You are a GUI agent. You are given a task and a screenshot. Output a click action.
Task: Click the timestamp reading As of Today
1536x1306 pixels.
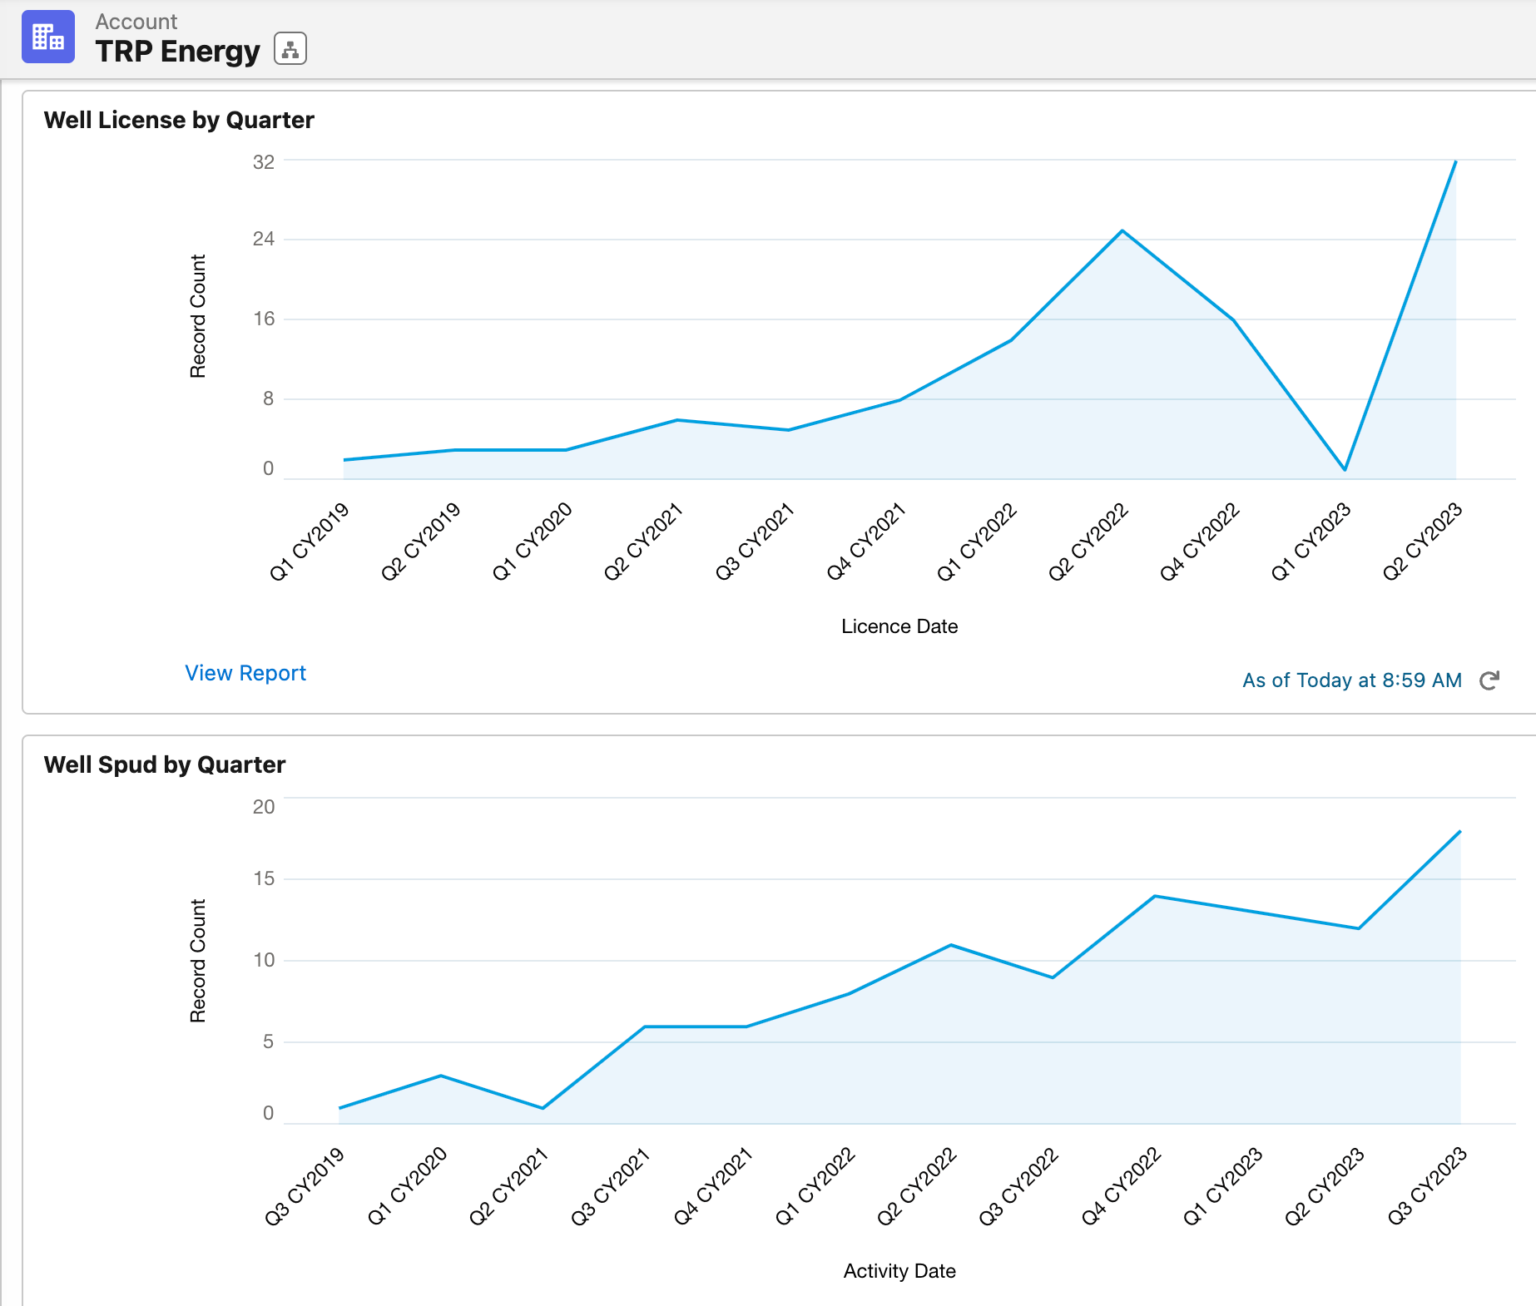tap(1351, 680)
